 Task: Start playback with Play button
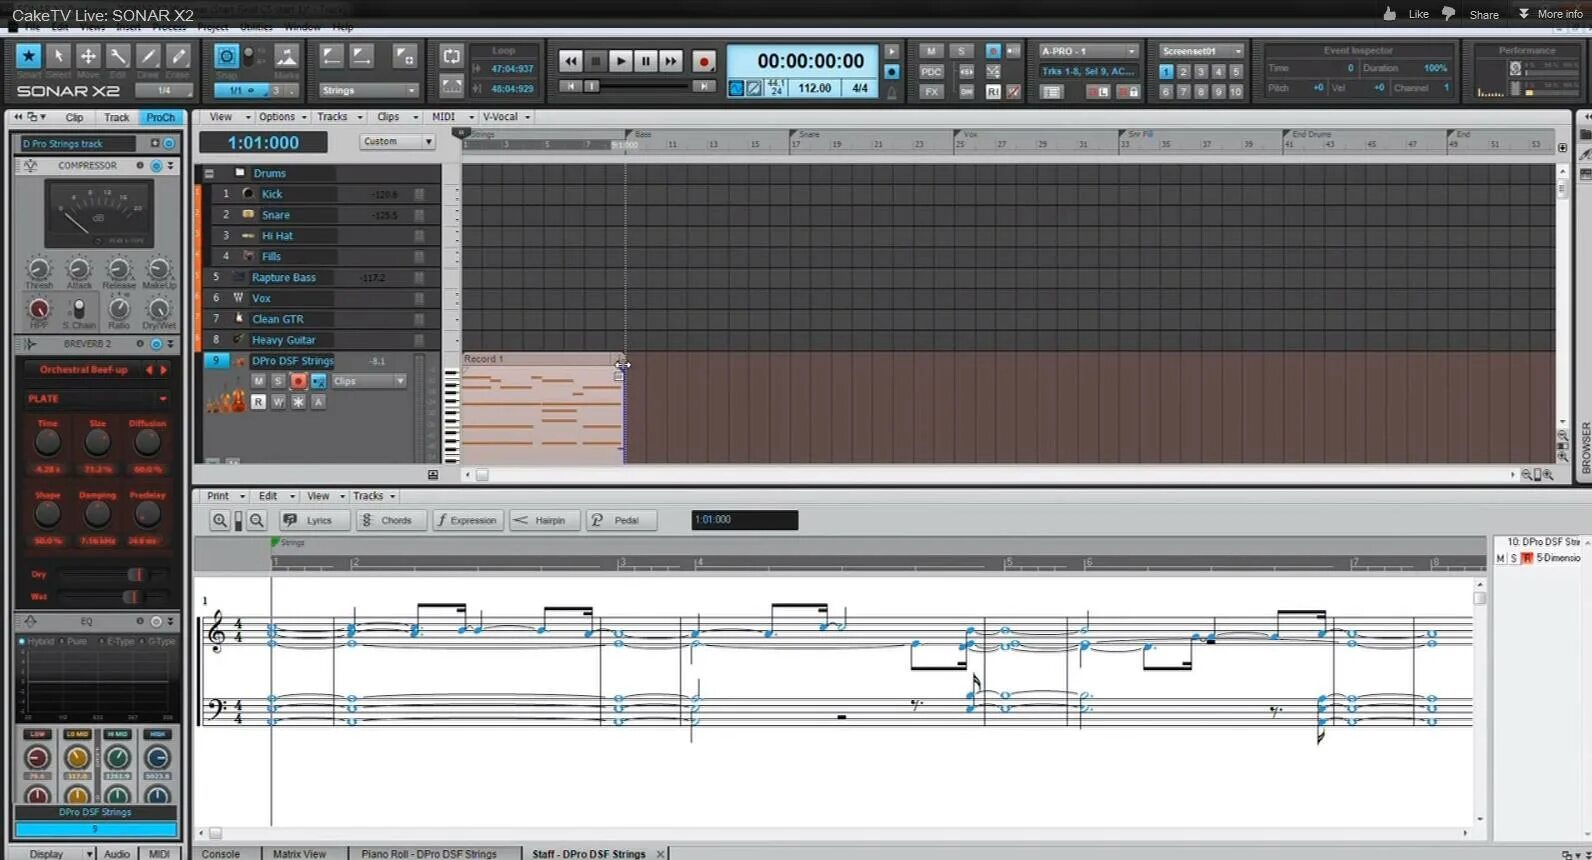(x=620, y=61)
